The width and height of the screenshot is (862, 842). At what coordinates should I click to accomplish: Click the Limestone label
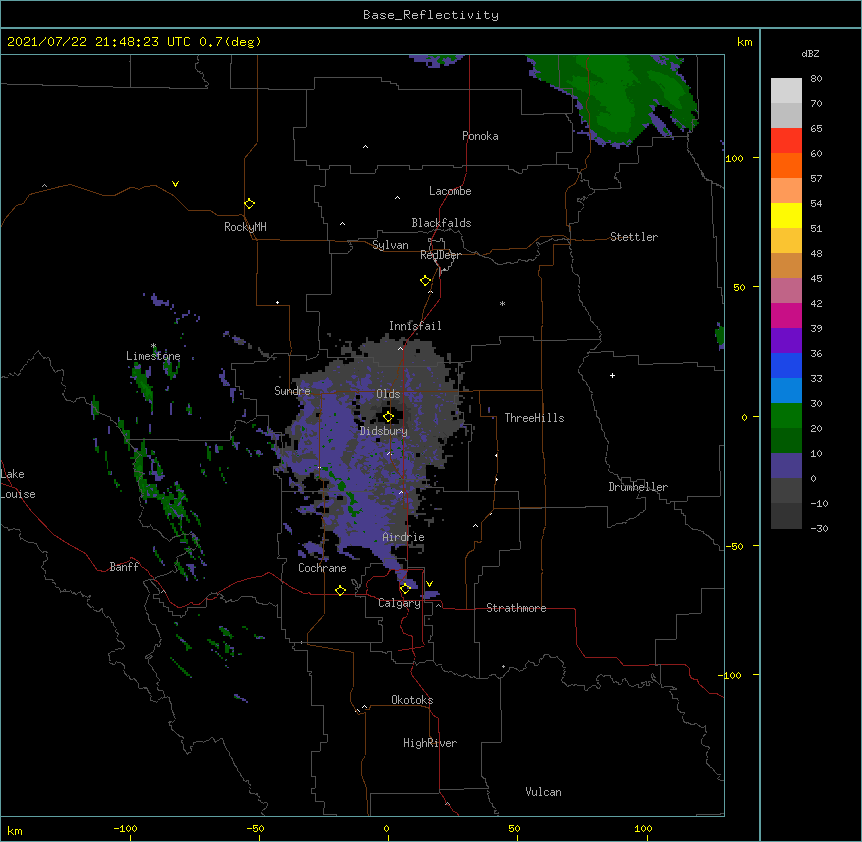click(153, 356)
